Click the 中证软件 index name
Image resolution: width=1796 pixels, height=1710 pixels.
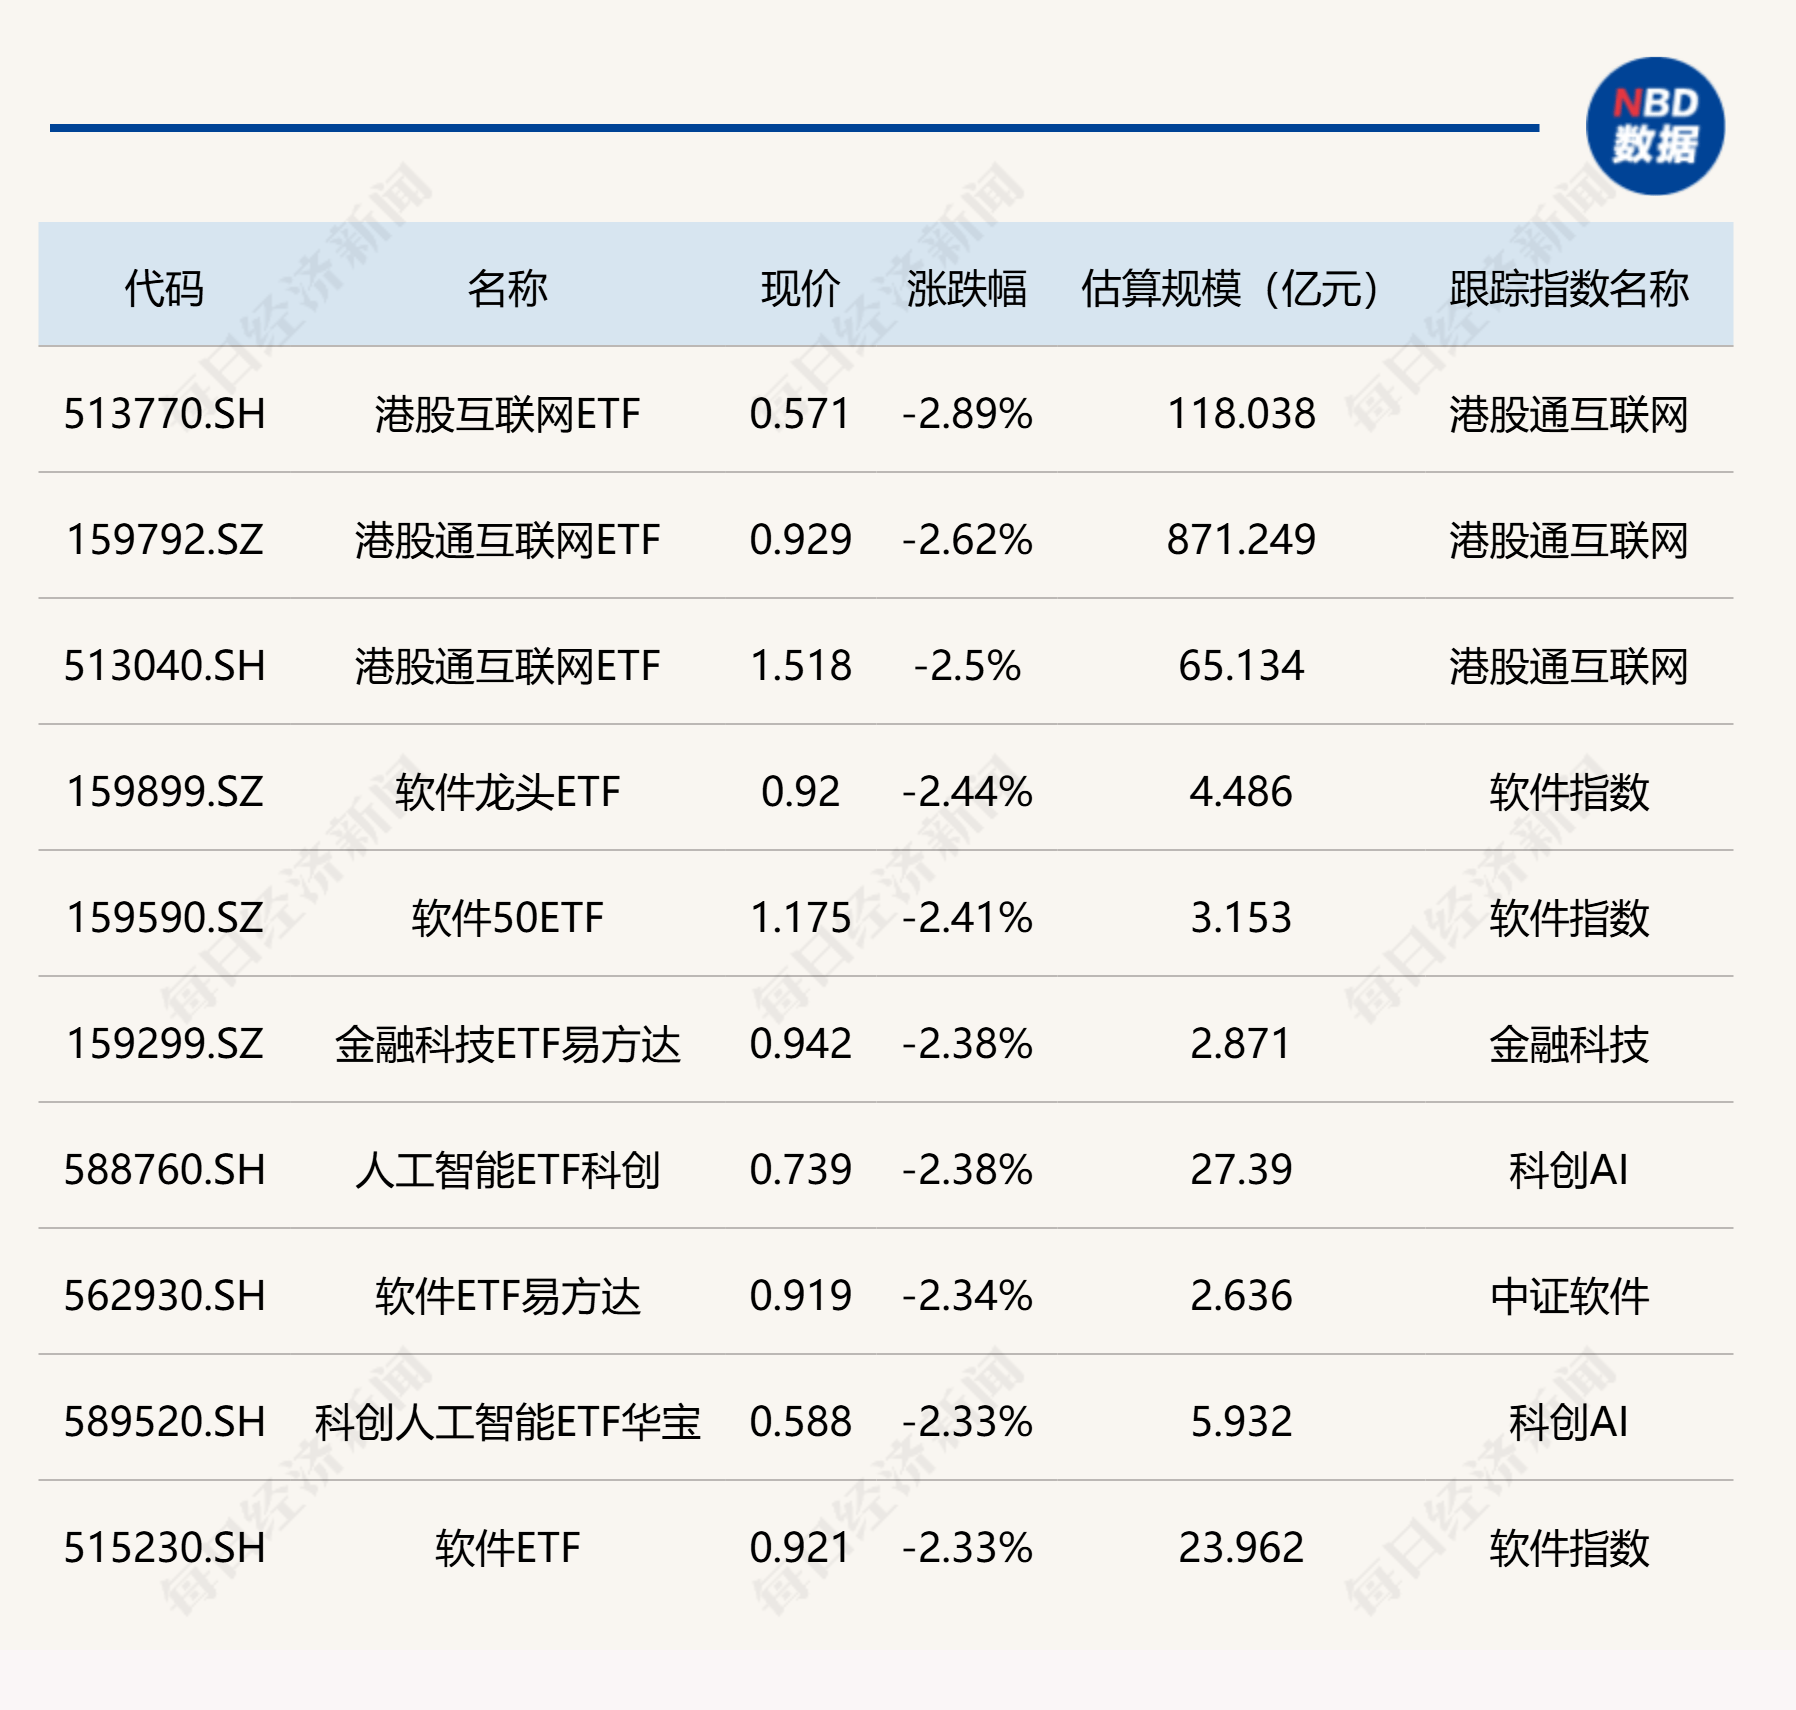pyautogui.click(x=1568, y=1296)
